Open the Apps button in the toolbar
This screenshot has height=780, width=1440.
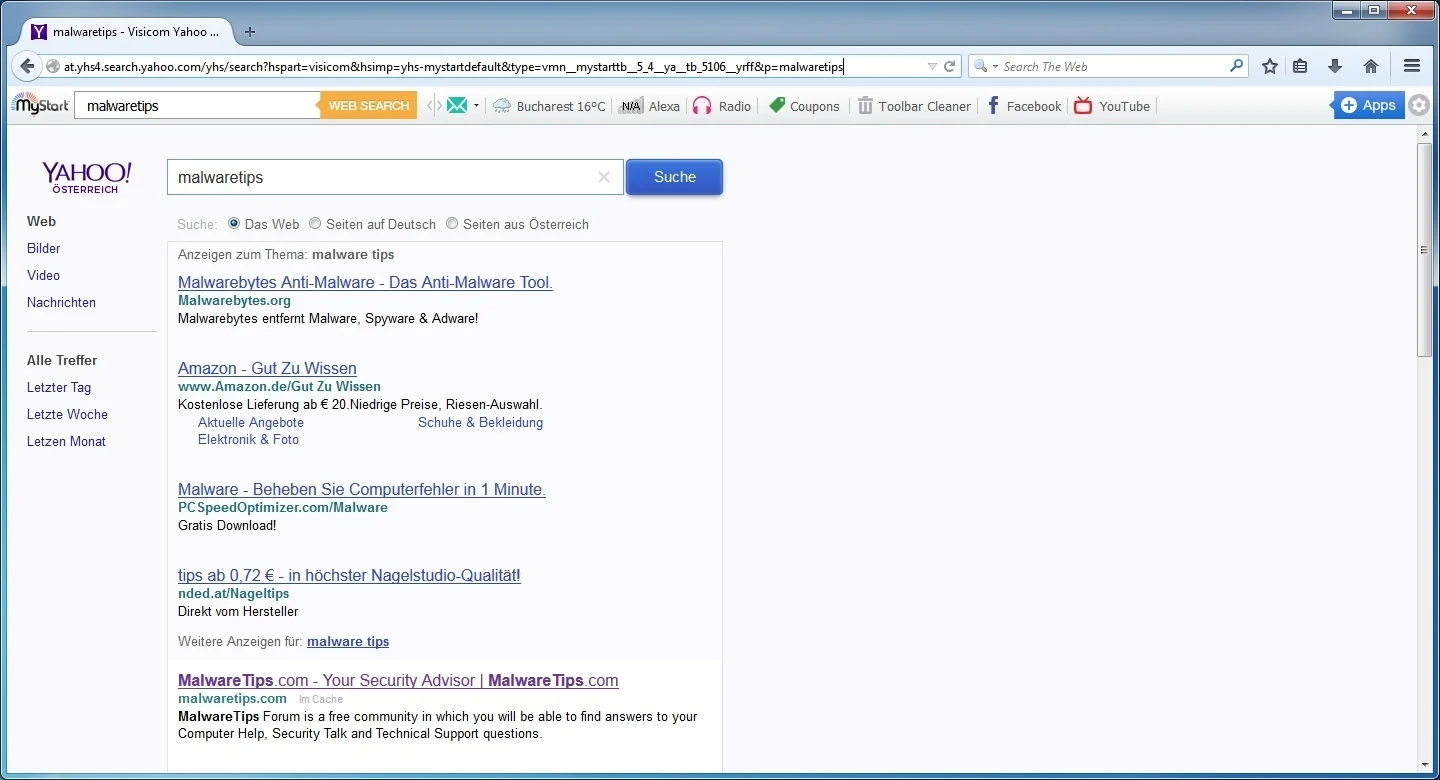tap(1368, 105)
